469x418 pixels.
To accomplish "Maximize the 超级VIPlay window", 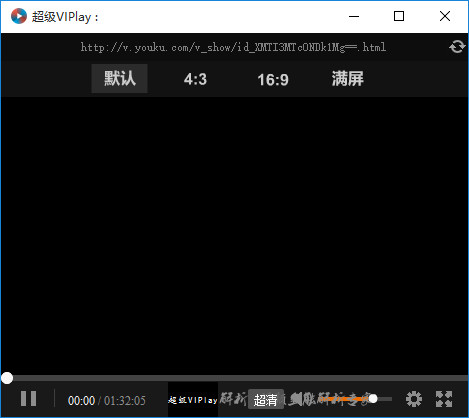I will click(399, 16).
